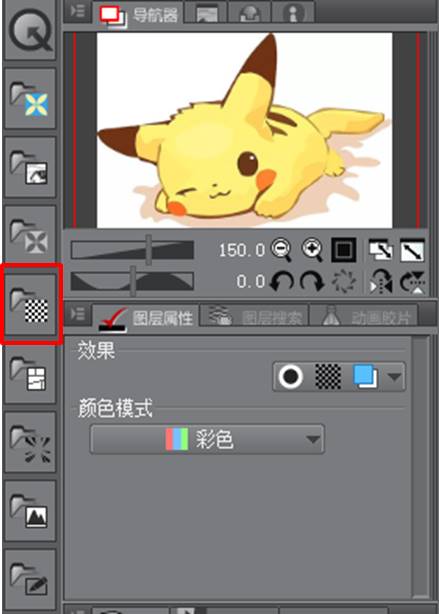This screenshot has width=439, height=614.
Task: Switch to the 图层搜索 tab
Action: (x=255, y=317)
